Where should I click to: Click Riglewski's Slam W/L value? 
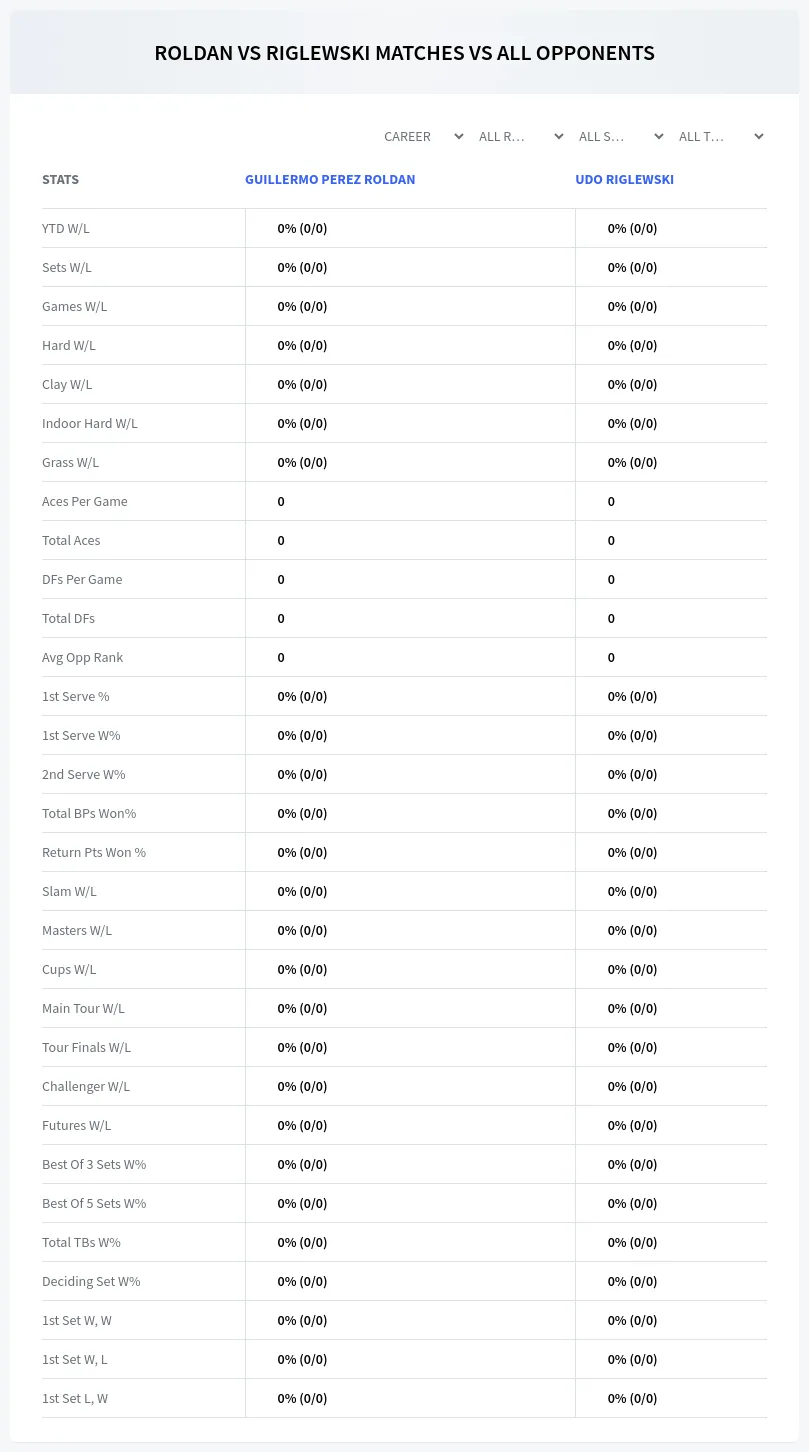tap(632, 891)
